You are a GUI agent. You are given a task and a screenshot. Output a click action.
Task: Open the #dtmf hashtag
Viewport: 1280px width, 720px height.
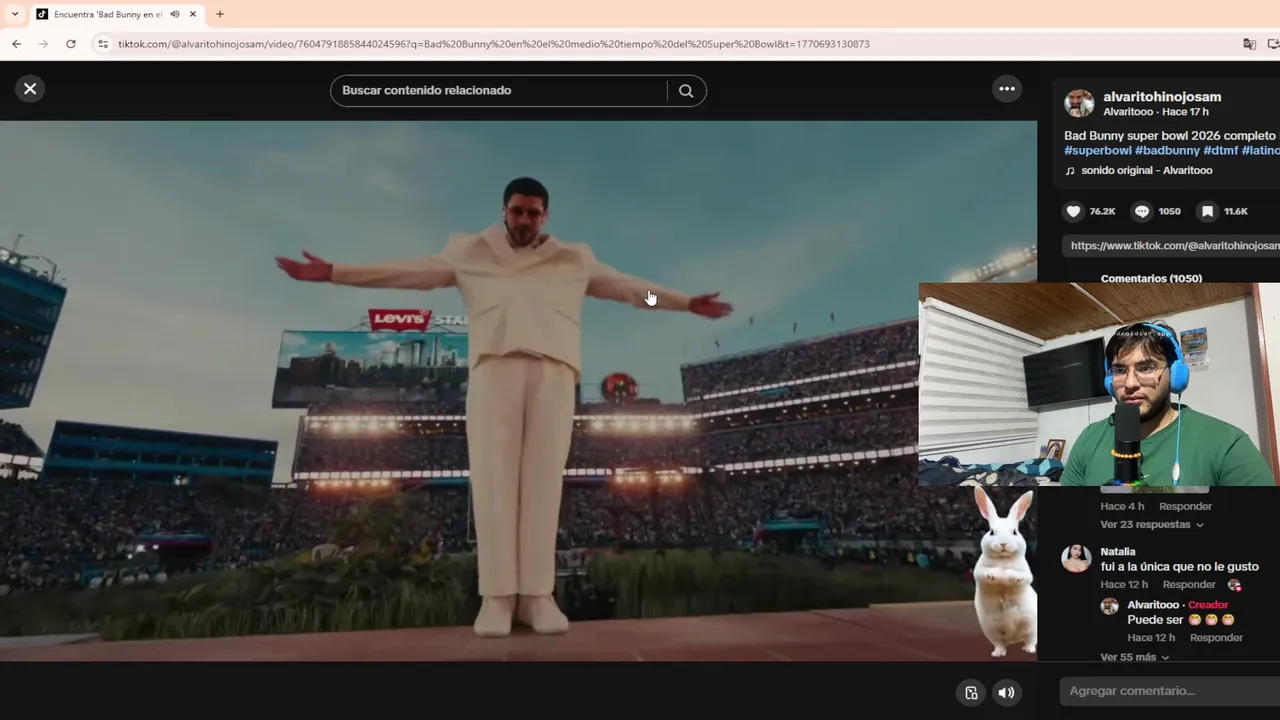[x=1220, y=151]
